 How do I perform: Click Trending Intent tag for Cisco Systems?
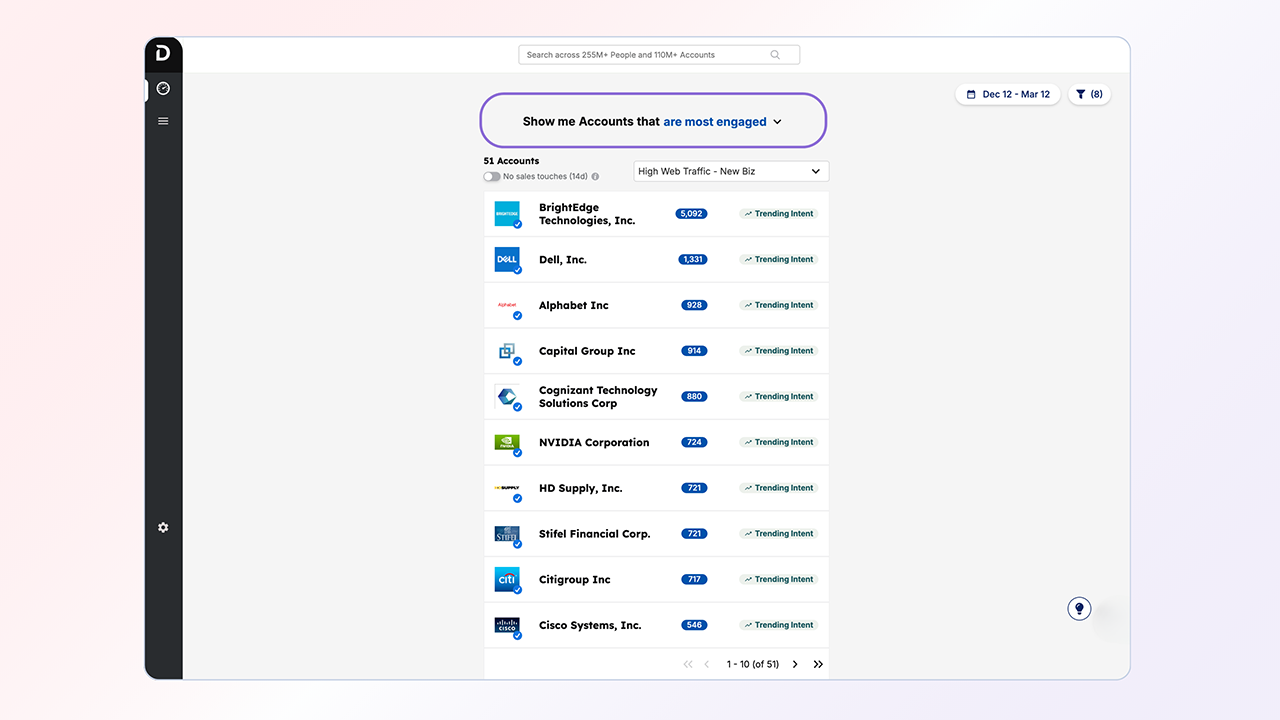(778, 625)
